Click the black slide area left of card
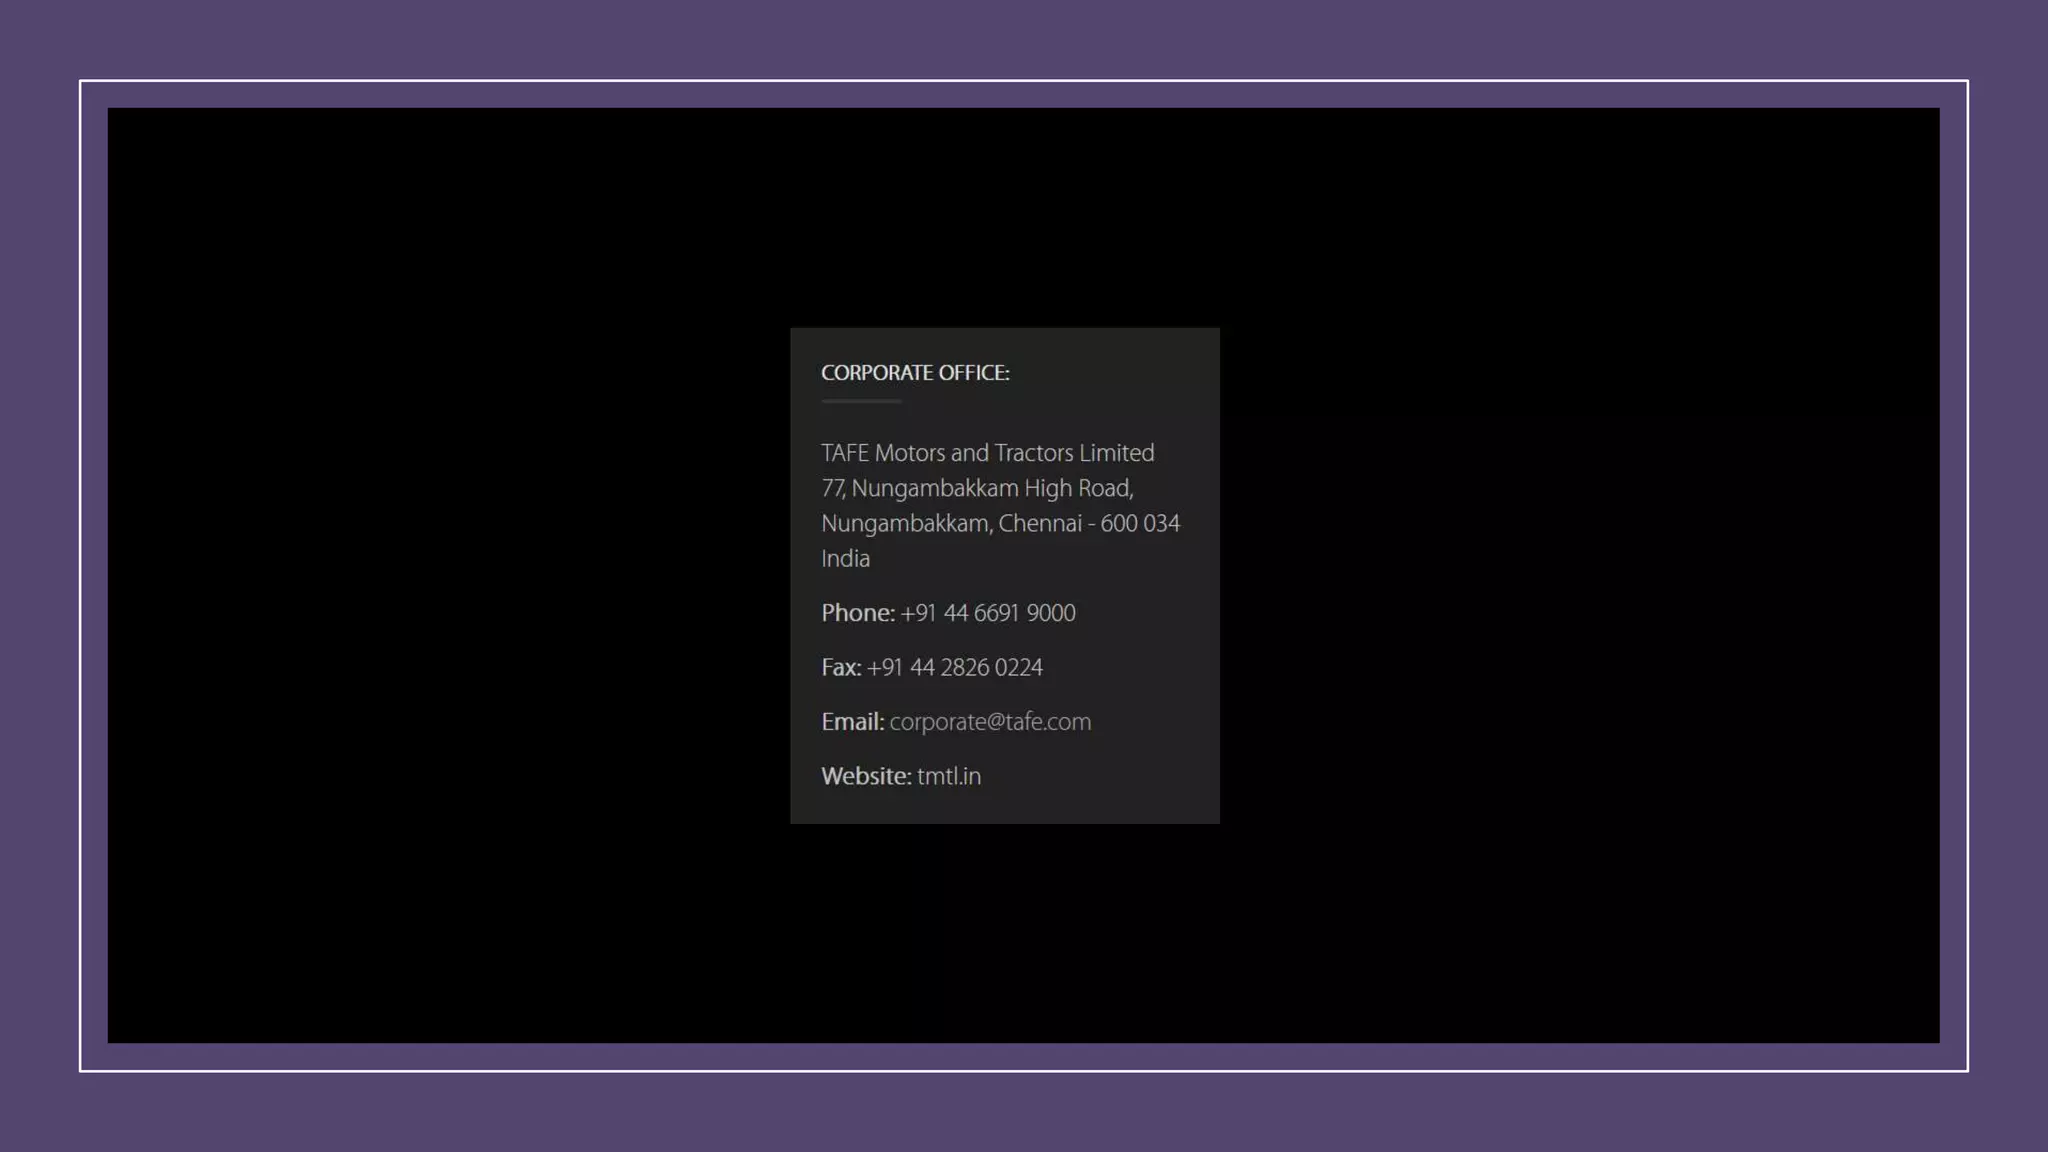Image resolution: width=2048 pixels, height=1152 pixels. pos(450,575)
